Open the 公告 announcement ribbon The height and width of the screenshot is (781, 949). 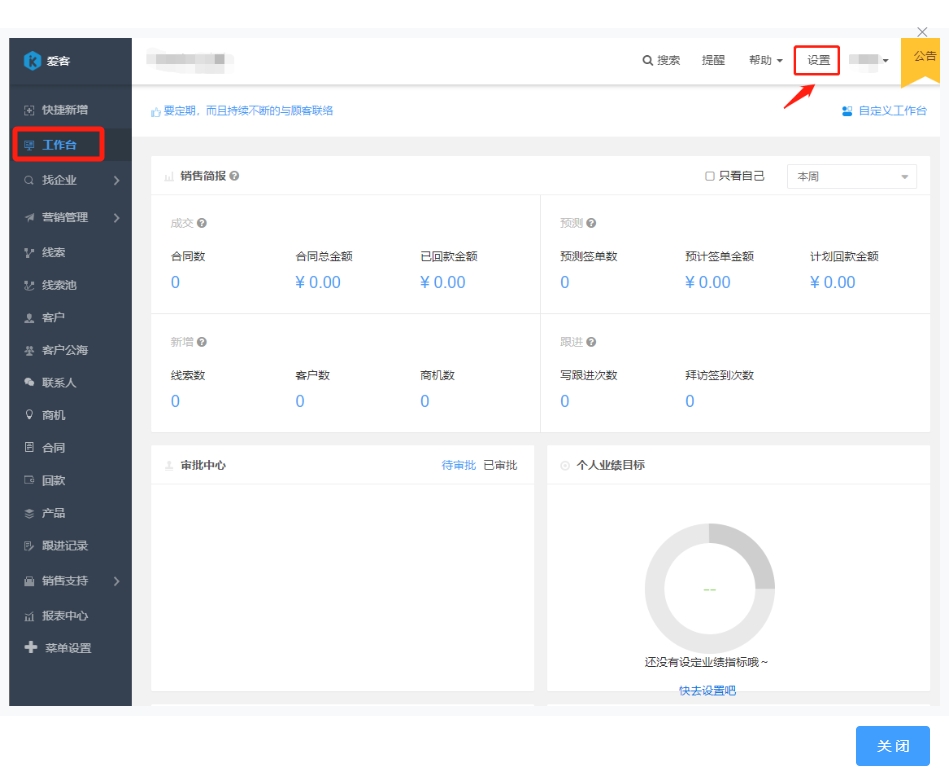924,58
